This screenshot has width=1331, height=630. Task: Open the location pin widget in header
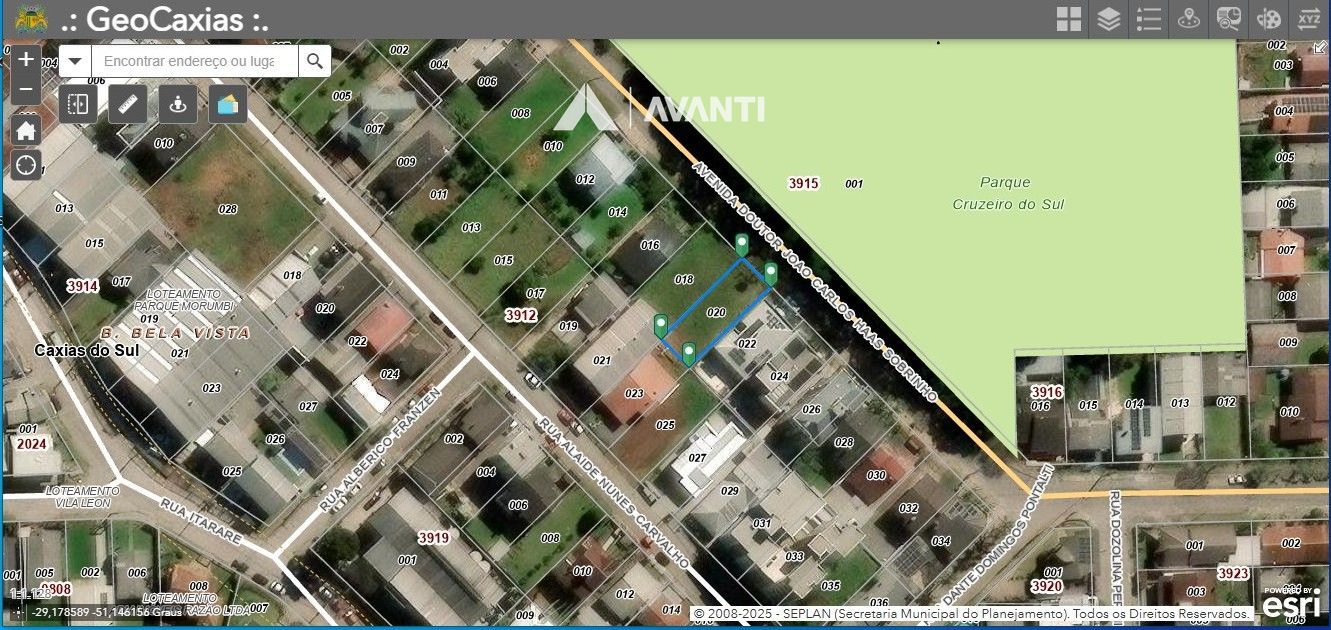pos(1188,19)
